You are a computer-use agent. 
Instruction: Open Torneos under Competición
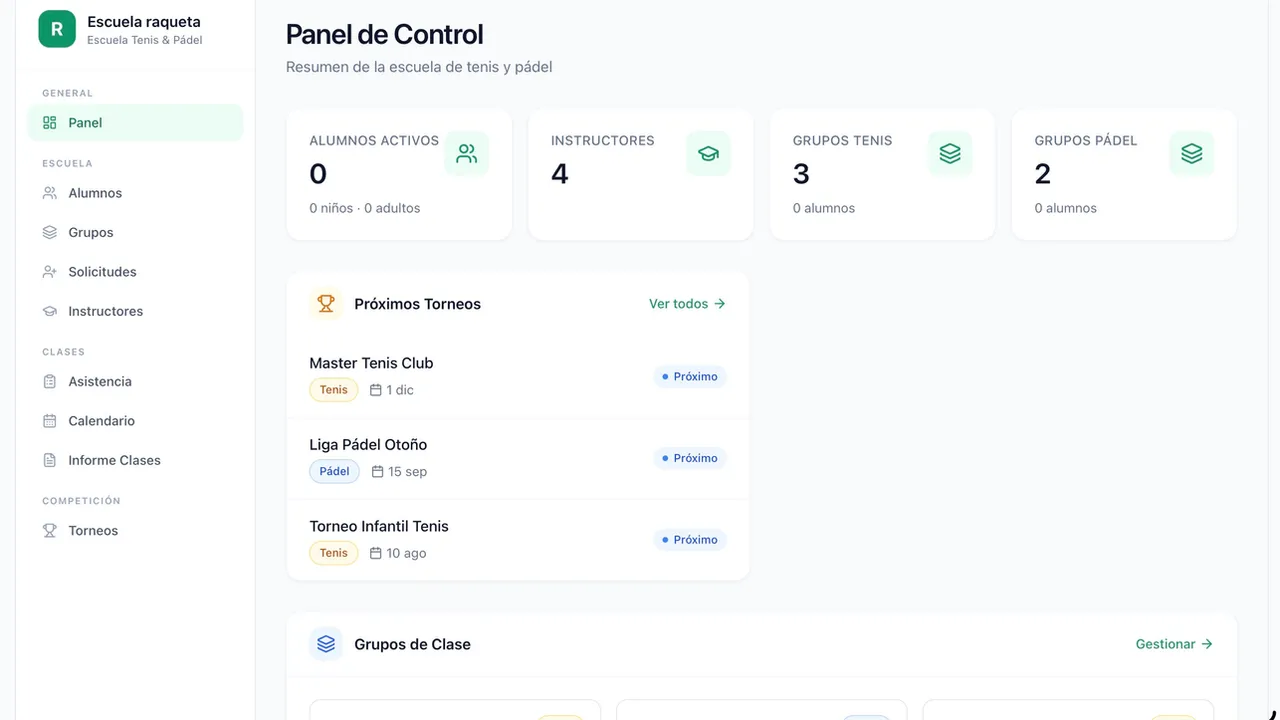point(135,531)
